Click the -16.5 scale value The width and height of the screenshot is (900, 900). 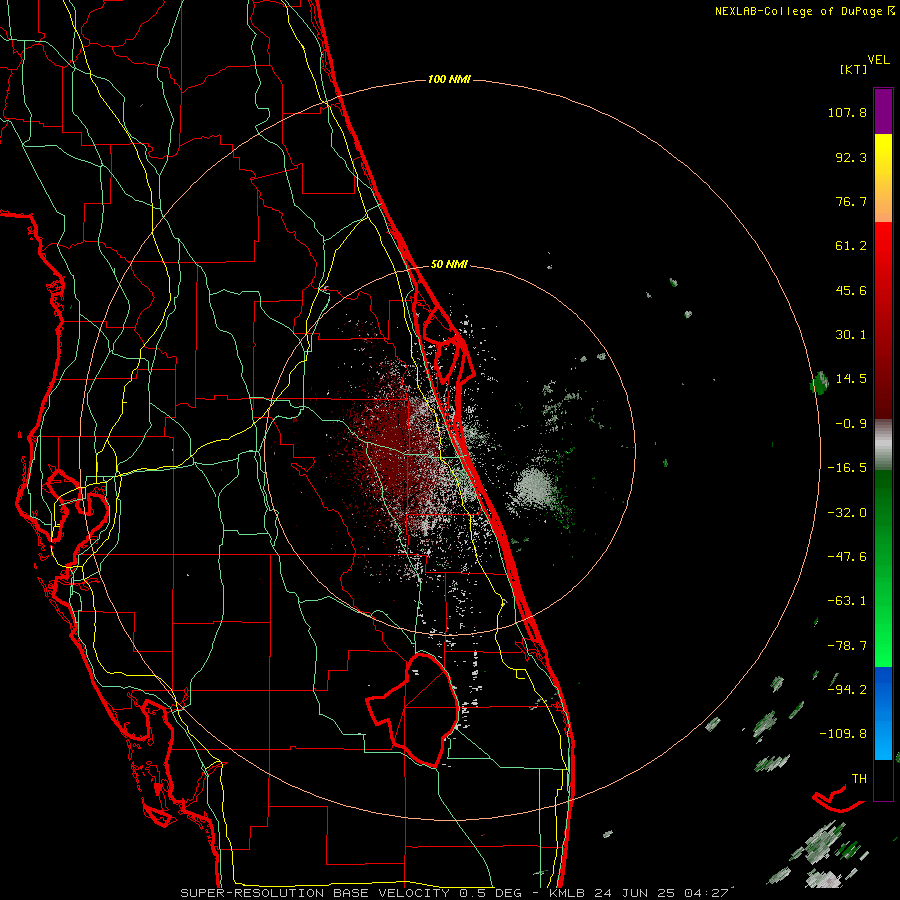tap(847, 468)
